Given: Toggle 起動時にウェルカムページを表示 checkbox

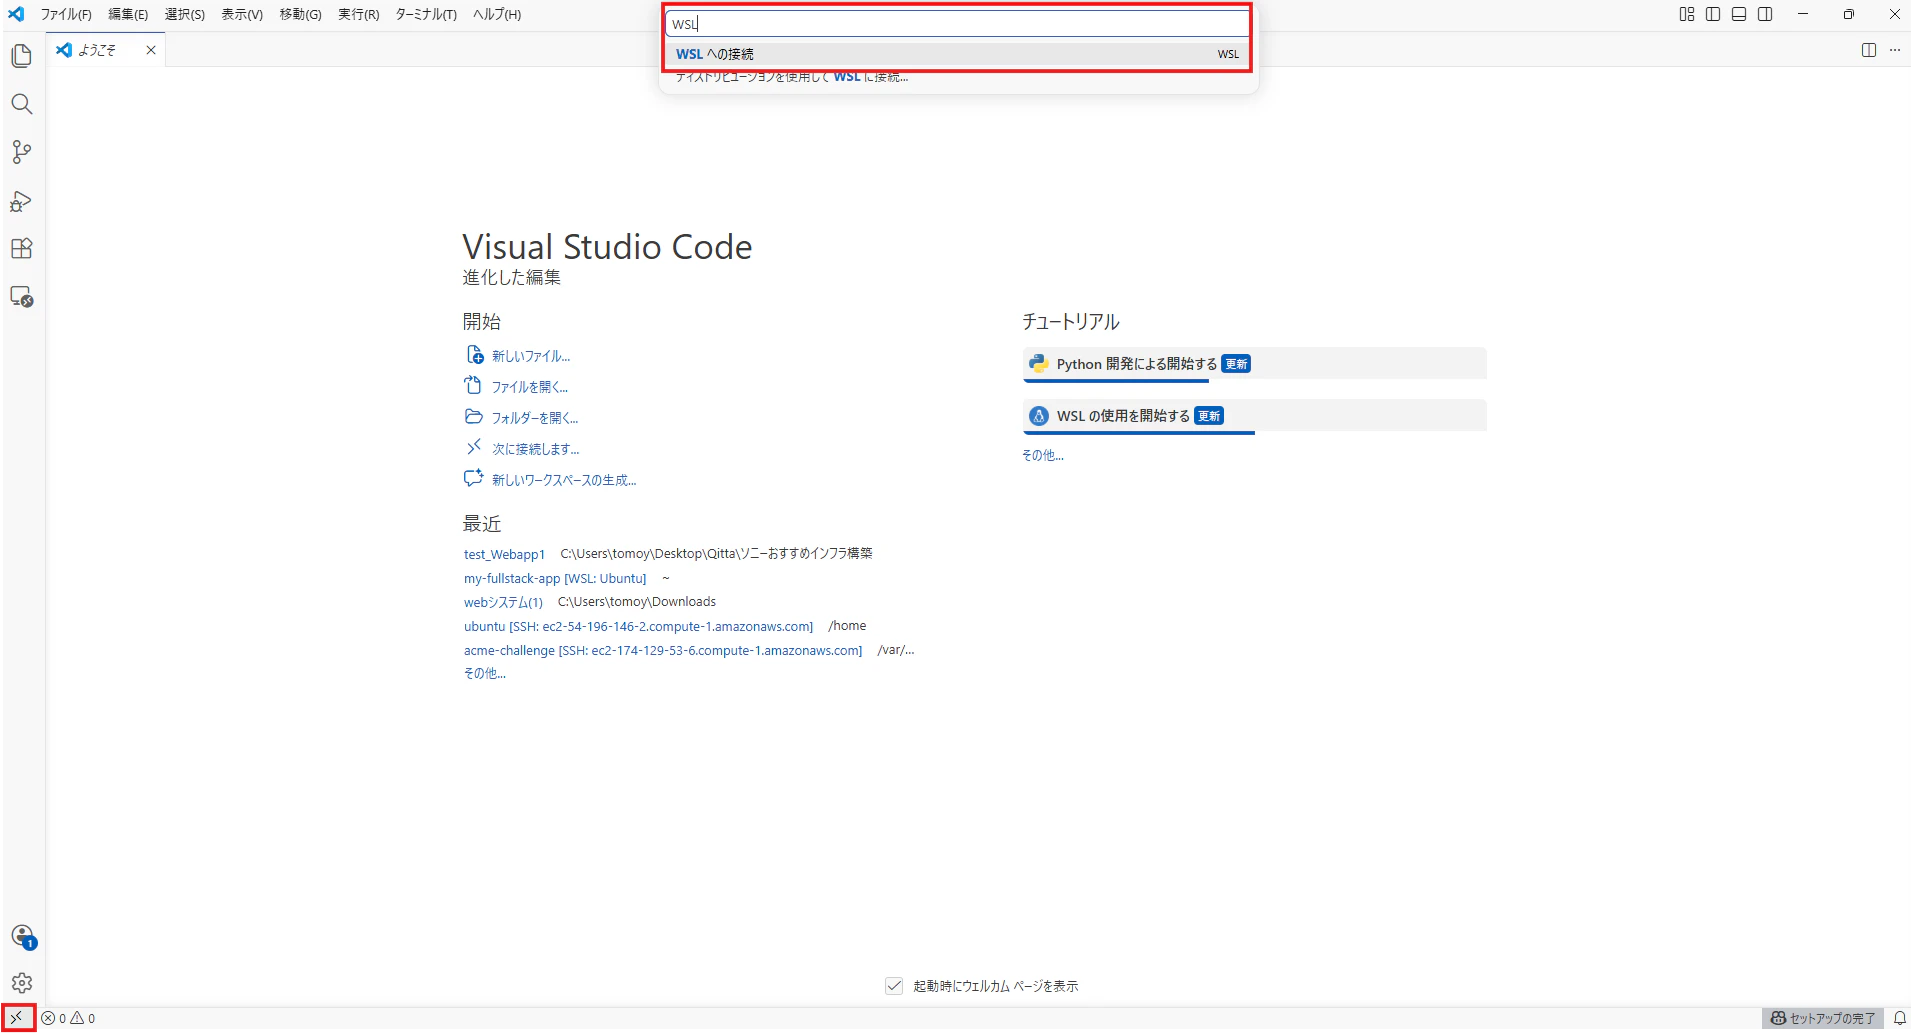Looking at the screenshot, I should click(894, 986).
